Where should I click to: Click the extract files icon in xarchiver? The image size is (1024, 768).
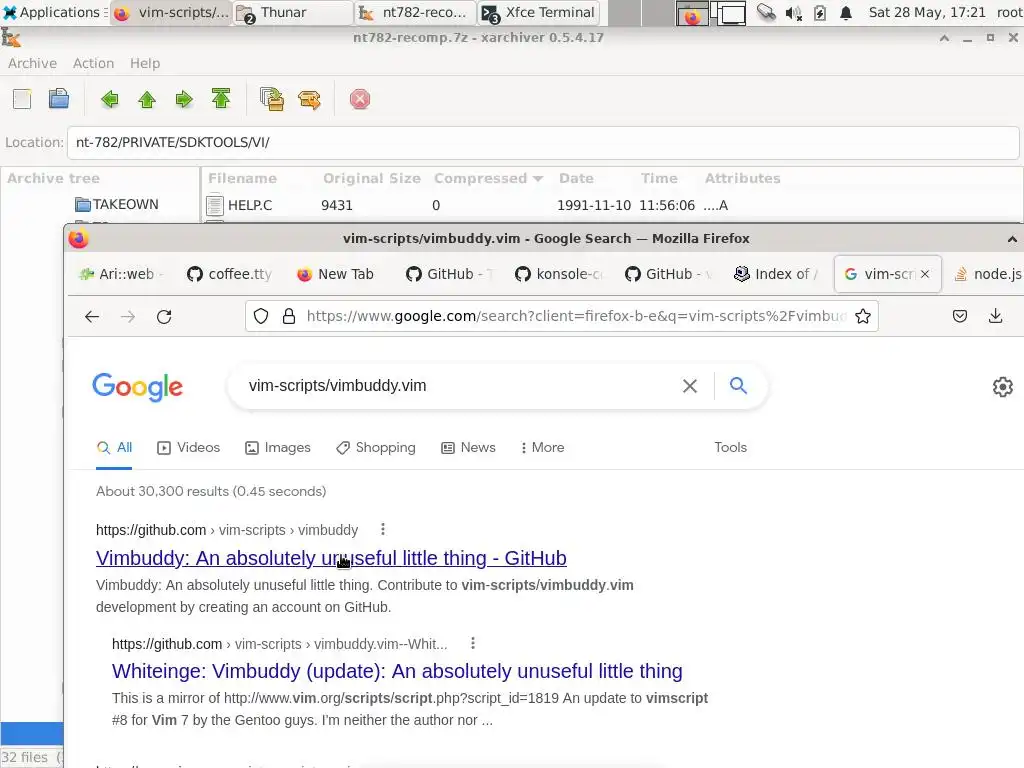coord(309,99)
